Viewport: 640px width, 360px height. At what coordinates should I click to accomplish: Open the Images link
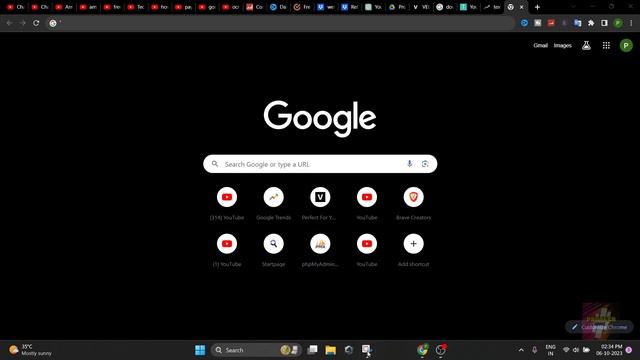(562, 45)
